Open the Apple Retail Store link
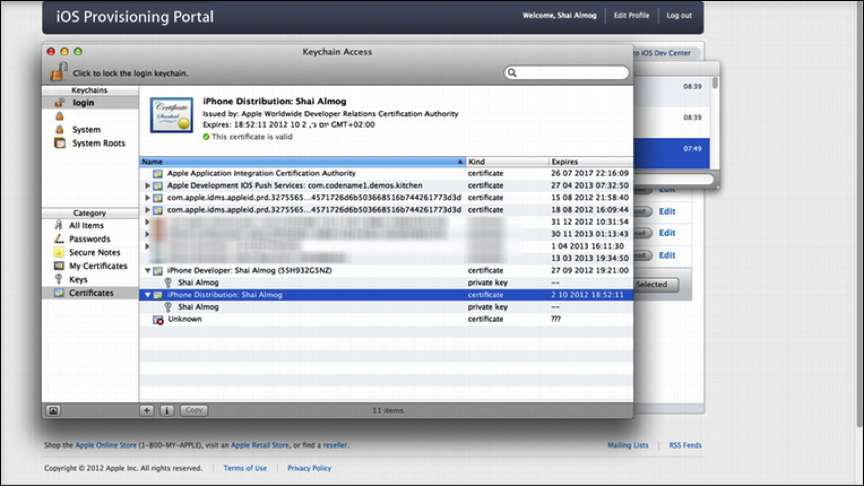 (x=260, y=445)
